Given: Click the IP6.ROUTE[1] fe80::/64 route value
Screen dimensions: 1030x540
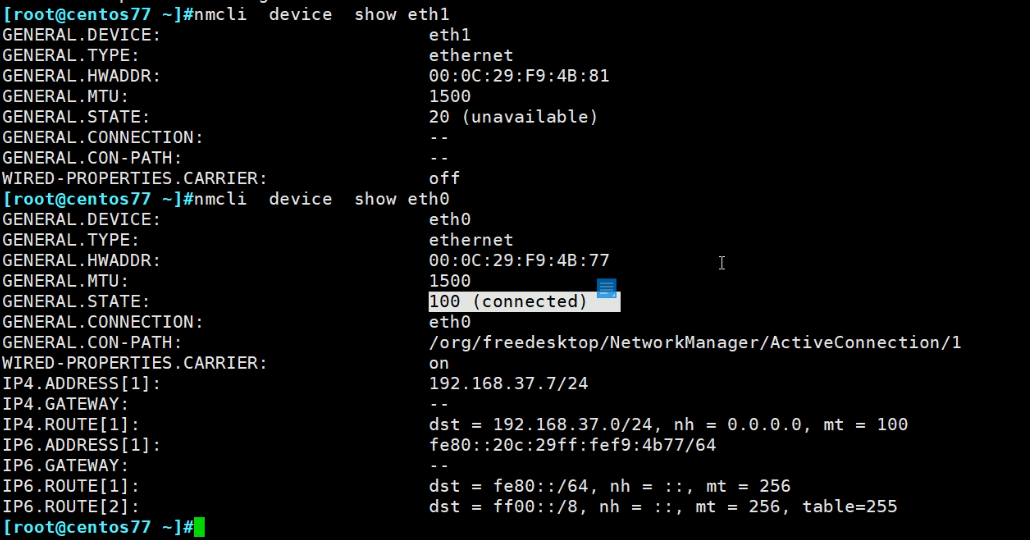Looking at the screenshot, I should coord(609,486).
